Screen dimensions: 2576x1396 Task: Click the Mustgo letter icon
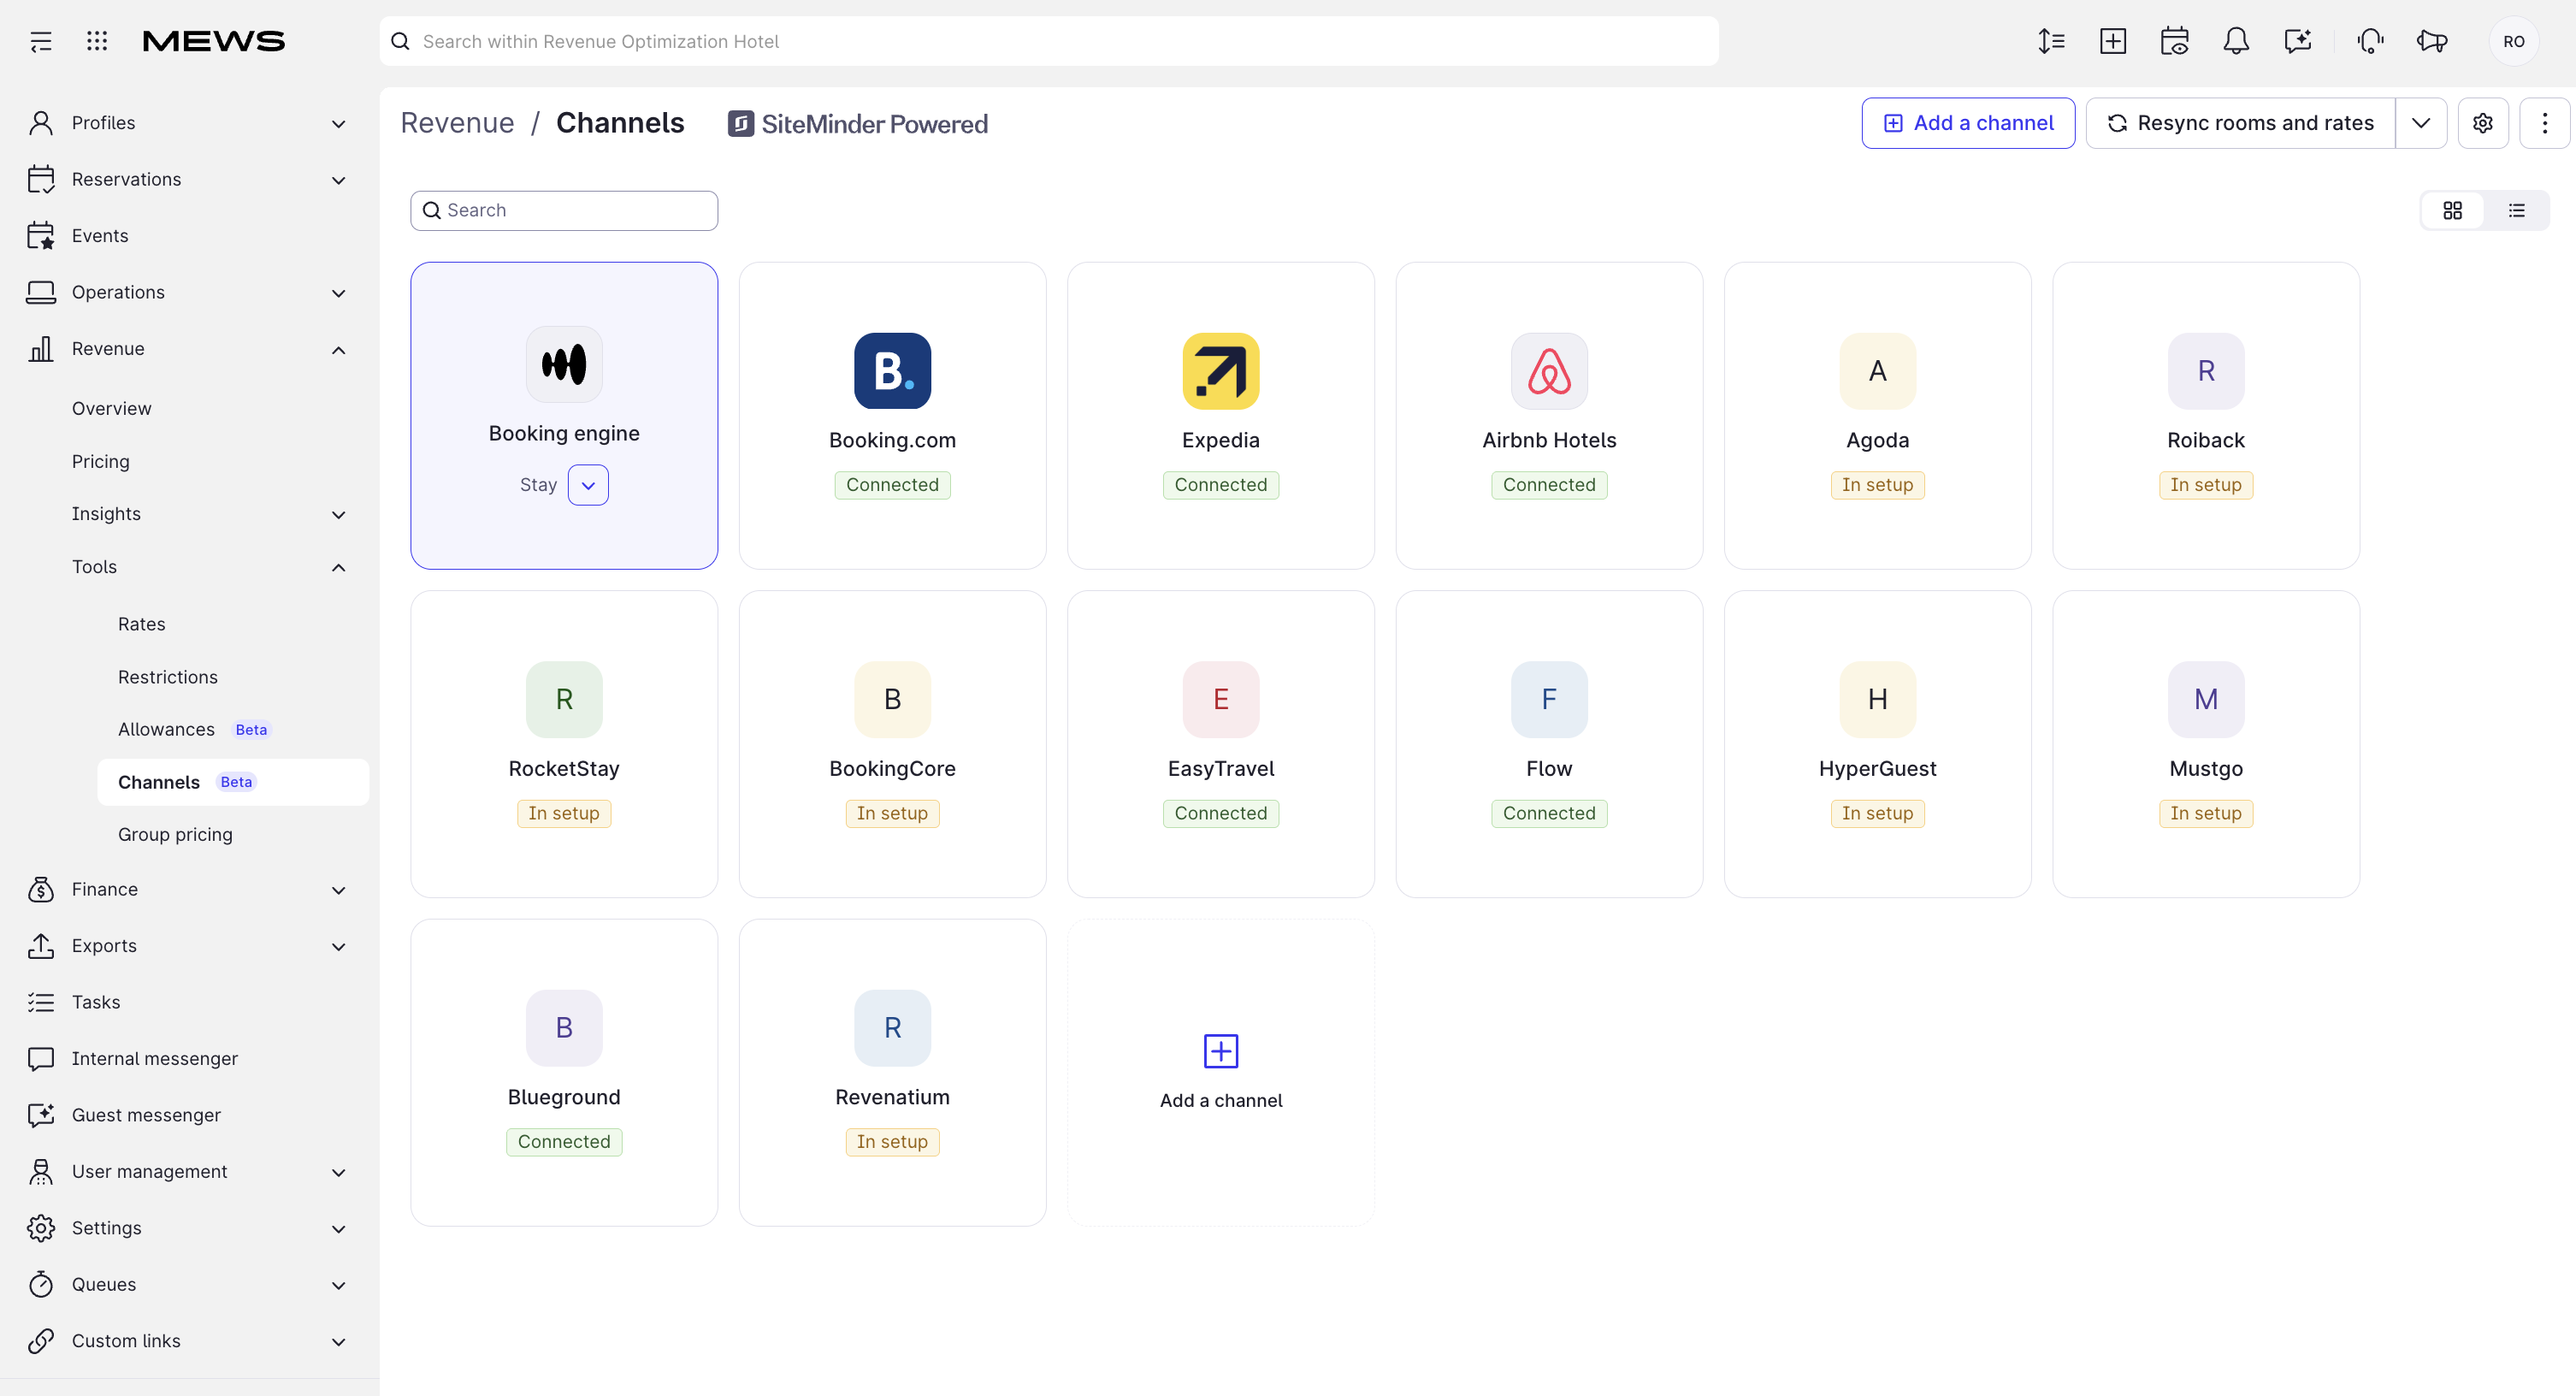pyautogui.click(x=2206, y=699)
